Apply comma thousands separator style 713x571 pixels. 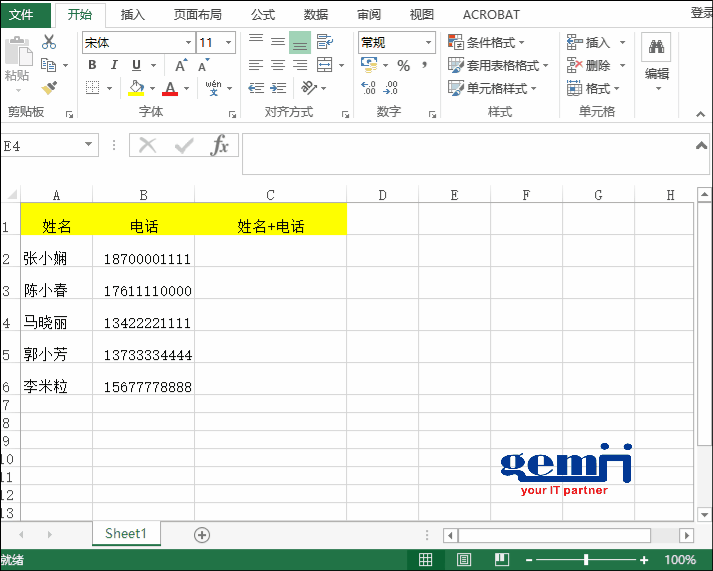click(425, 65)
